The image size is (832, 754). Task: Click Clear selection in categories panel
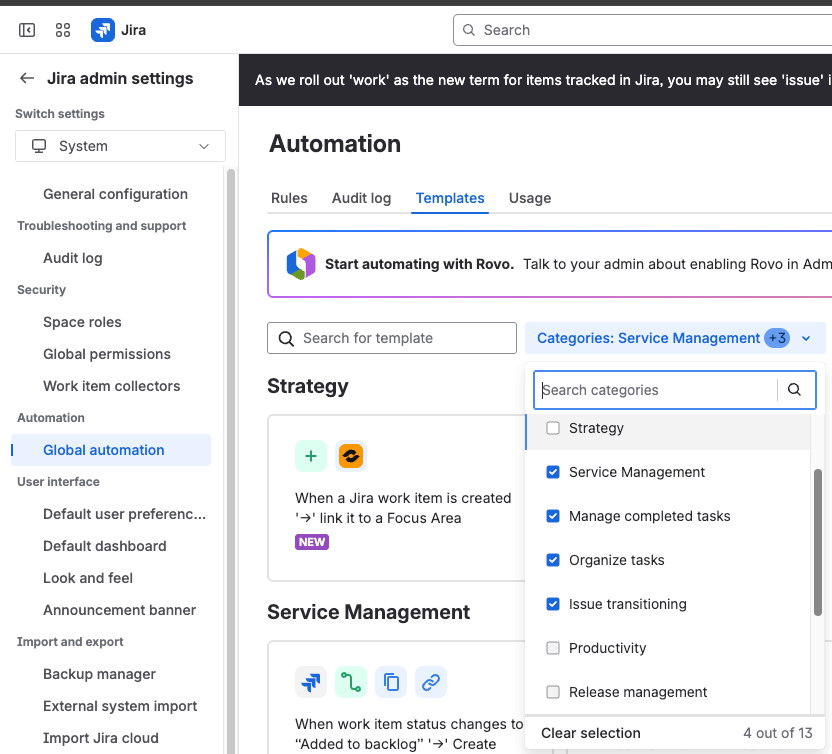coord(591,733)
